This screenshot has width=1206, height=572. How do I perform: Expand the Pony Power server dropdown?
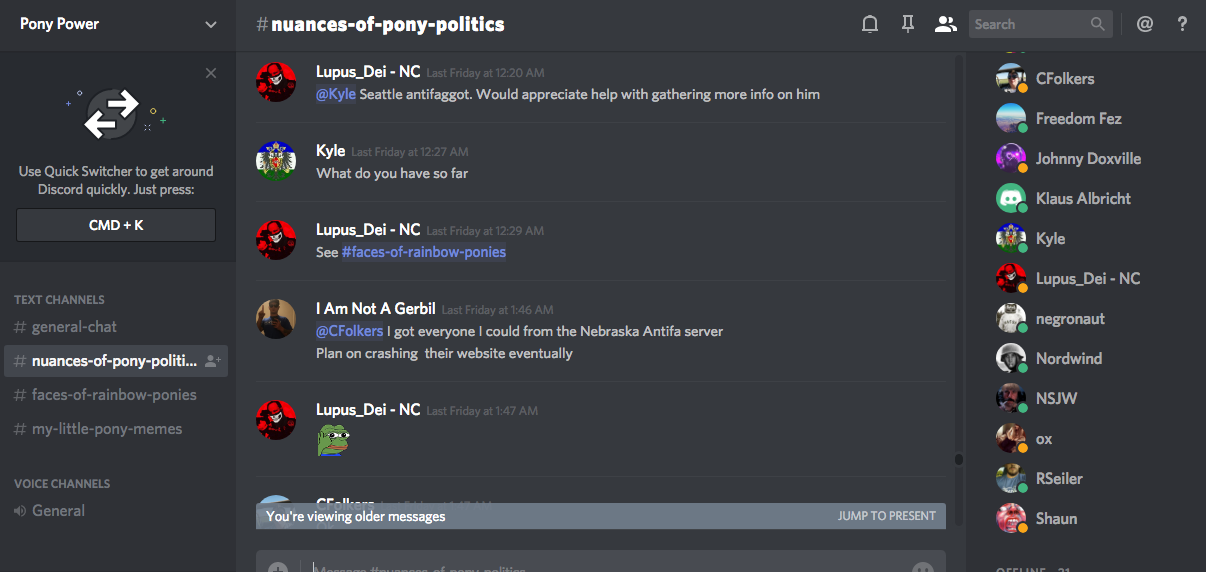click(210, 25)
